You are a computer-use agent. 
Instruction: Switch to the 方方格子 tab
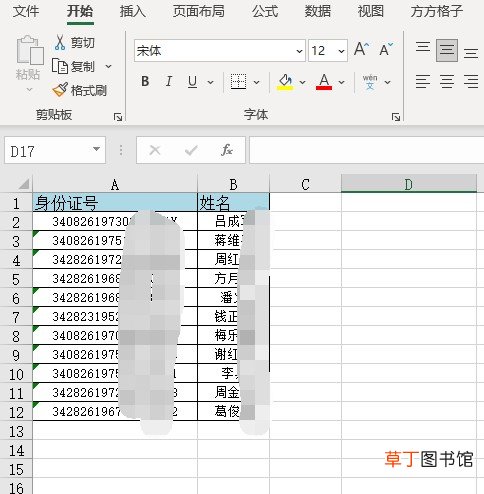click(x=437, y=11)
